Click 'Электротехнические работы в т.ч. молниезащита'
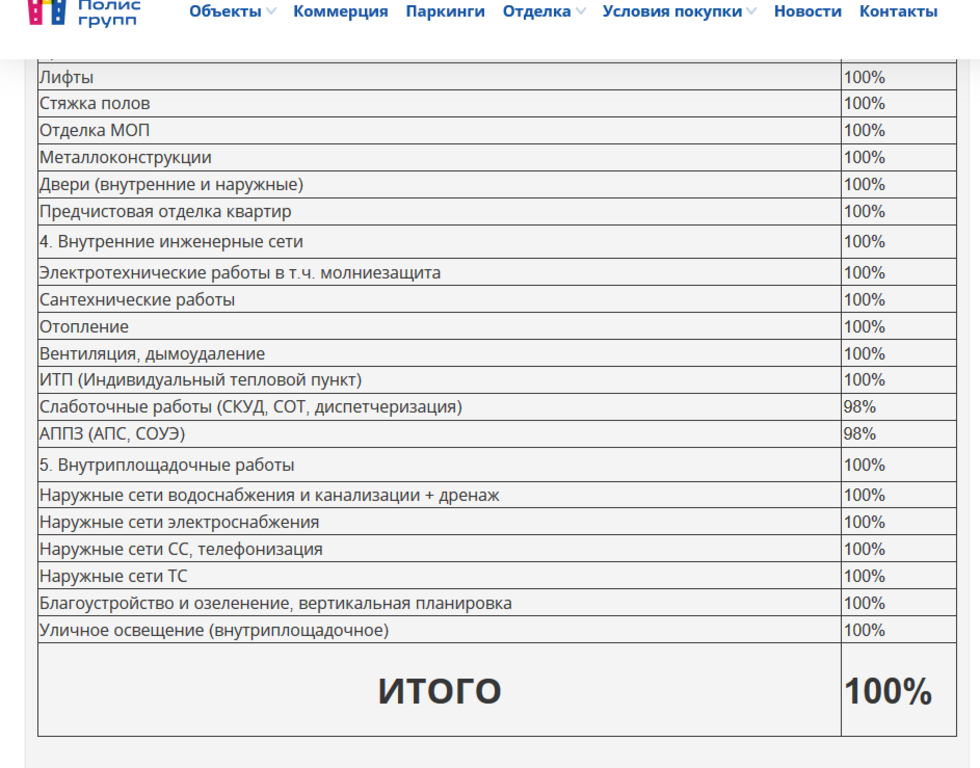The image size is (980, 768). (240, 272)
